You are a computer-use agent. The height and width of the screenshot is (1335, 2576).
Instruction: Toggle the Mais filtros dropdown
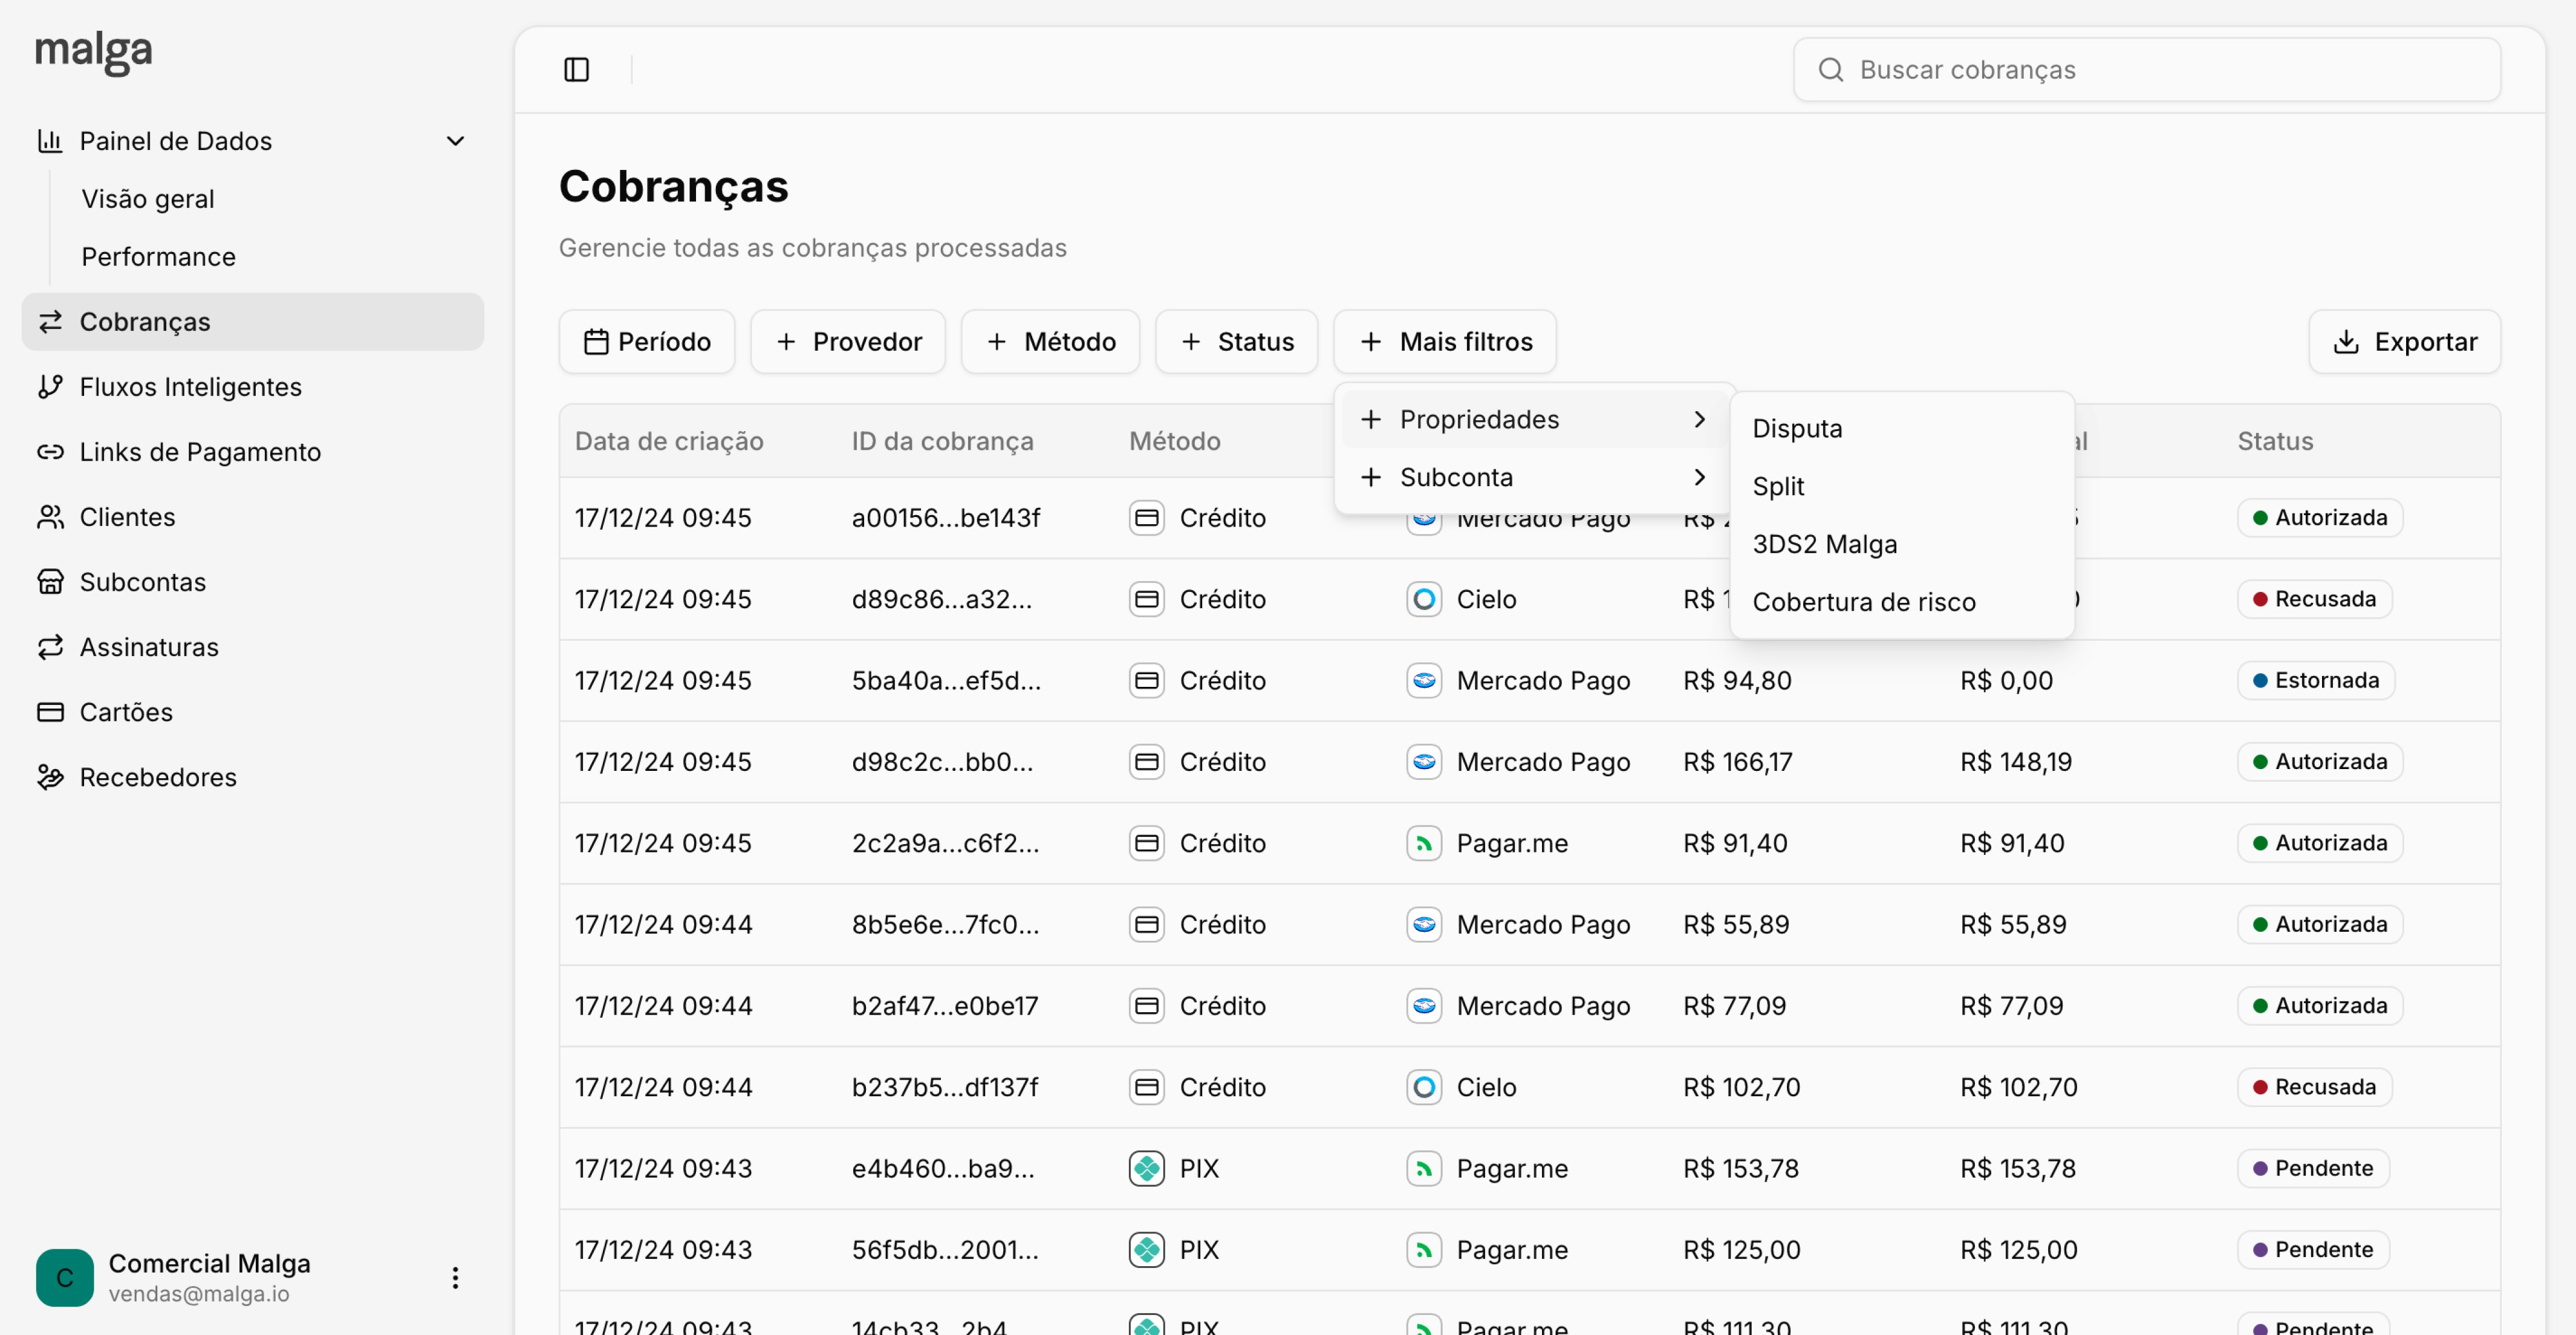1445,342
